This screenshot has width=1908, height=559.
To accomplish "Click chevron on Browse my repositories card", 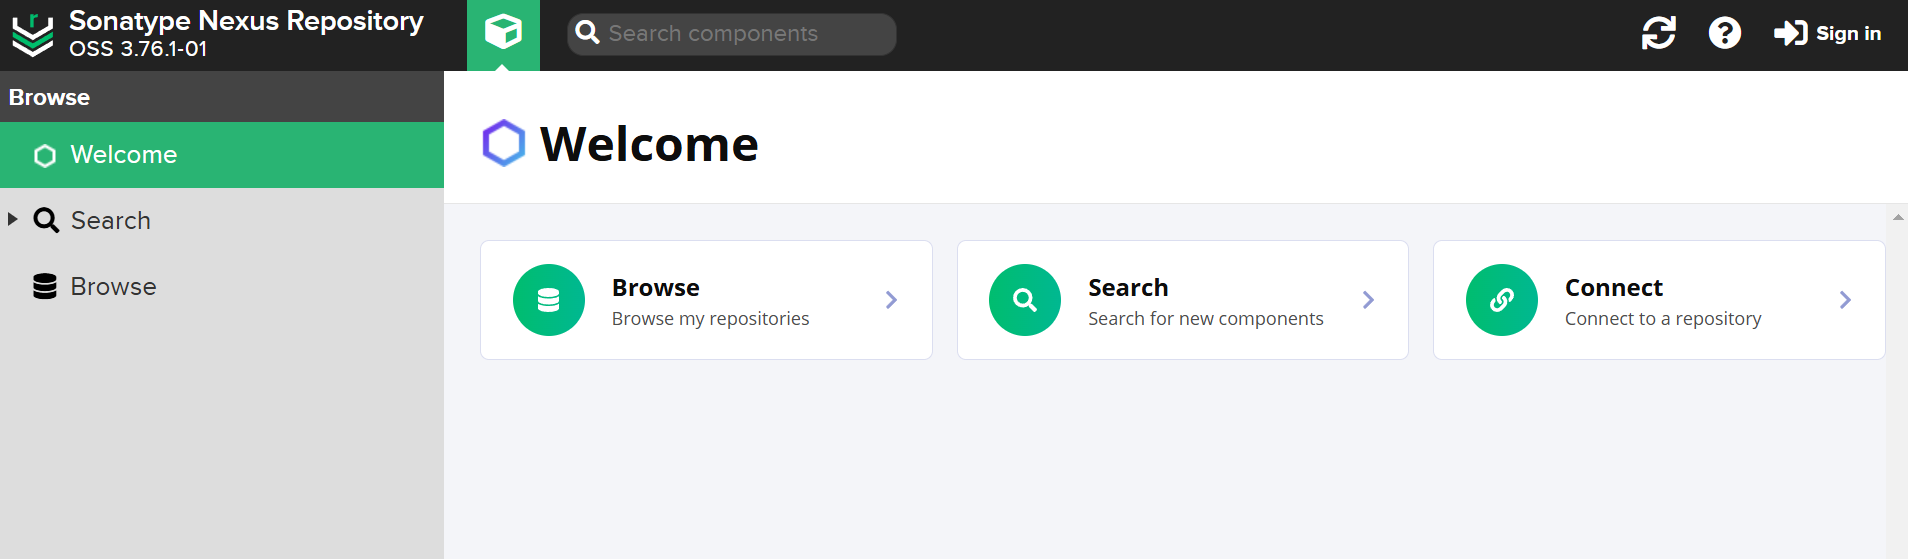I will tap(892, 300).
